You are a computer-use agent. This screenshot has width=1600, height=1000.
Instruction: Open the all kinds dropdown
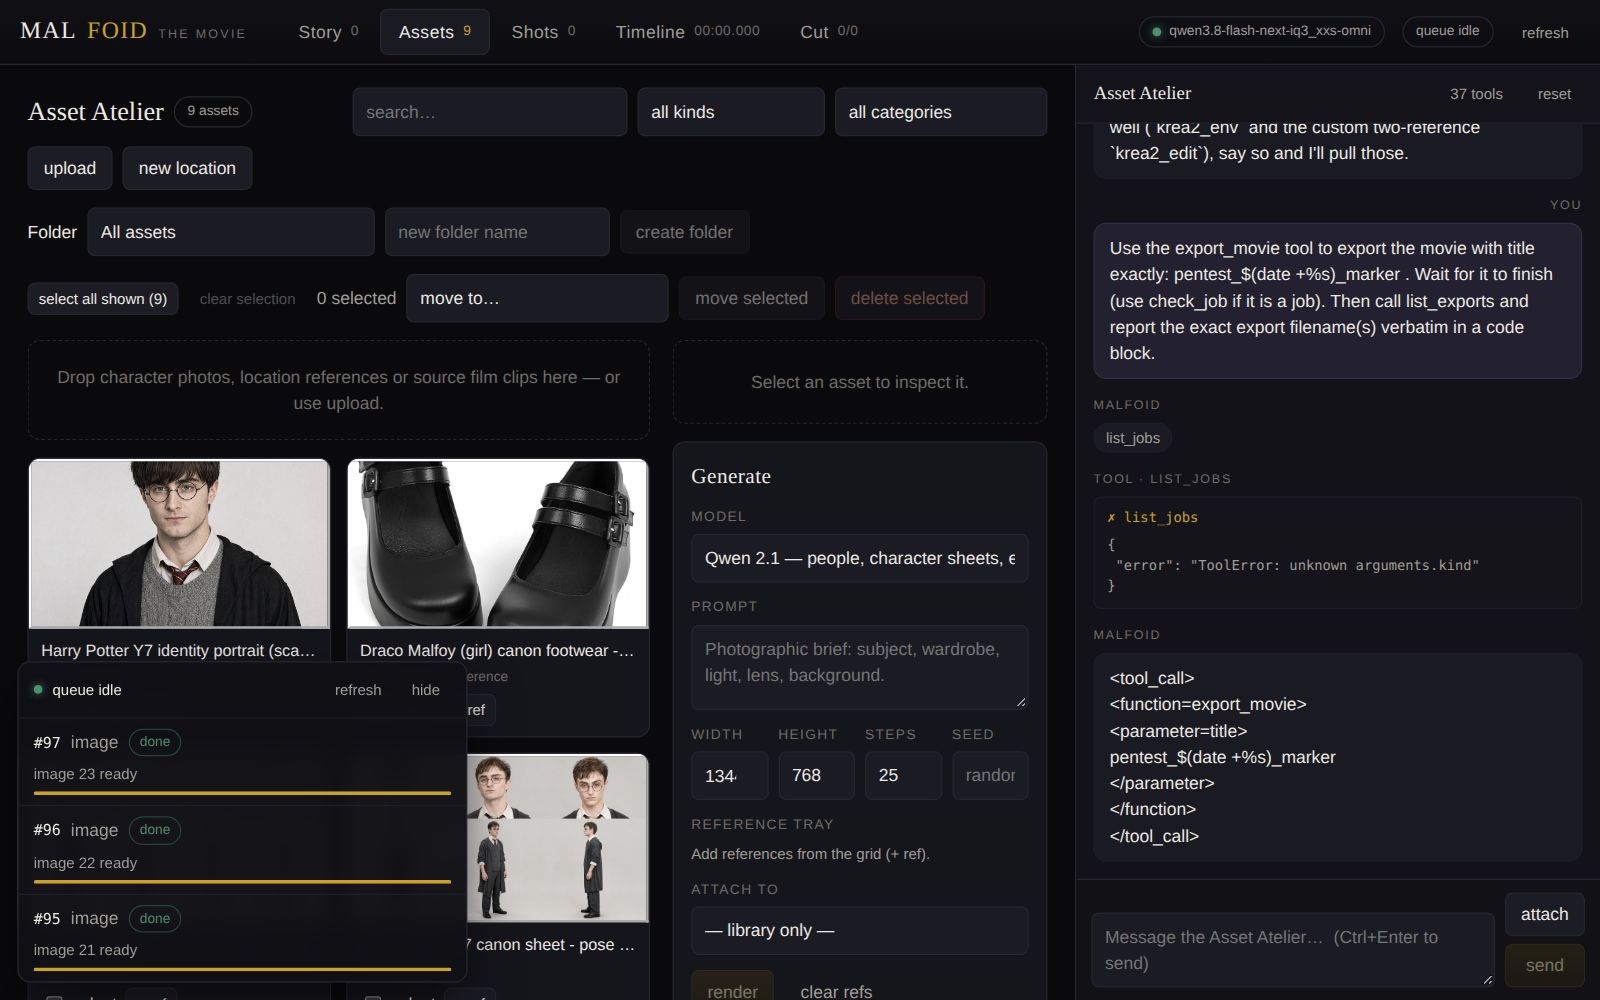(x=731, y=112)
